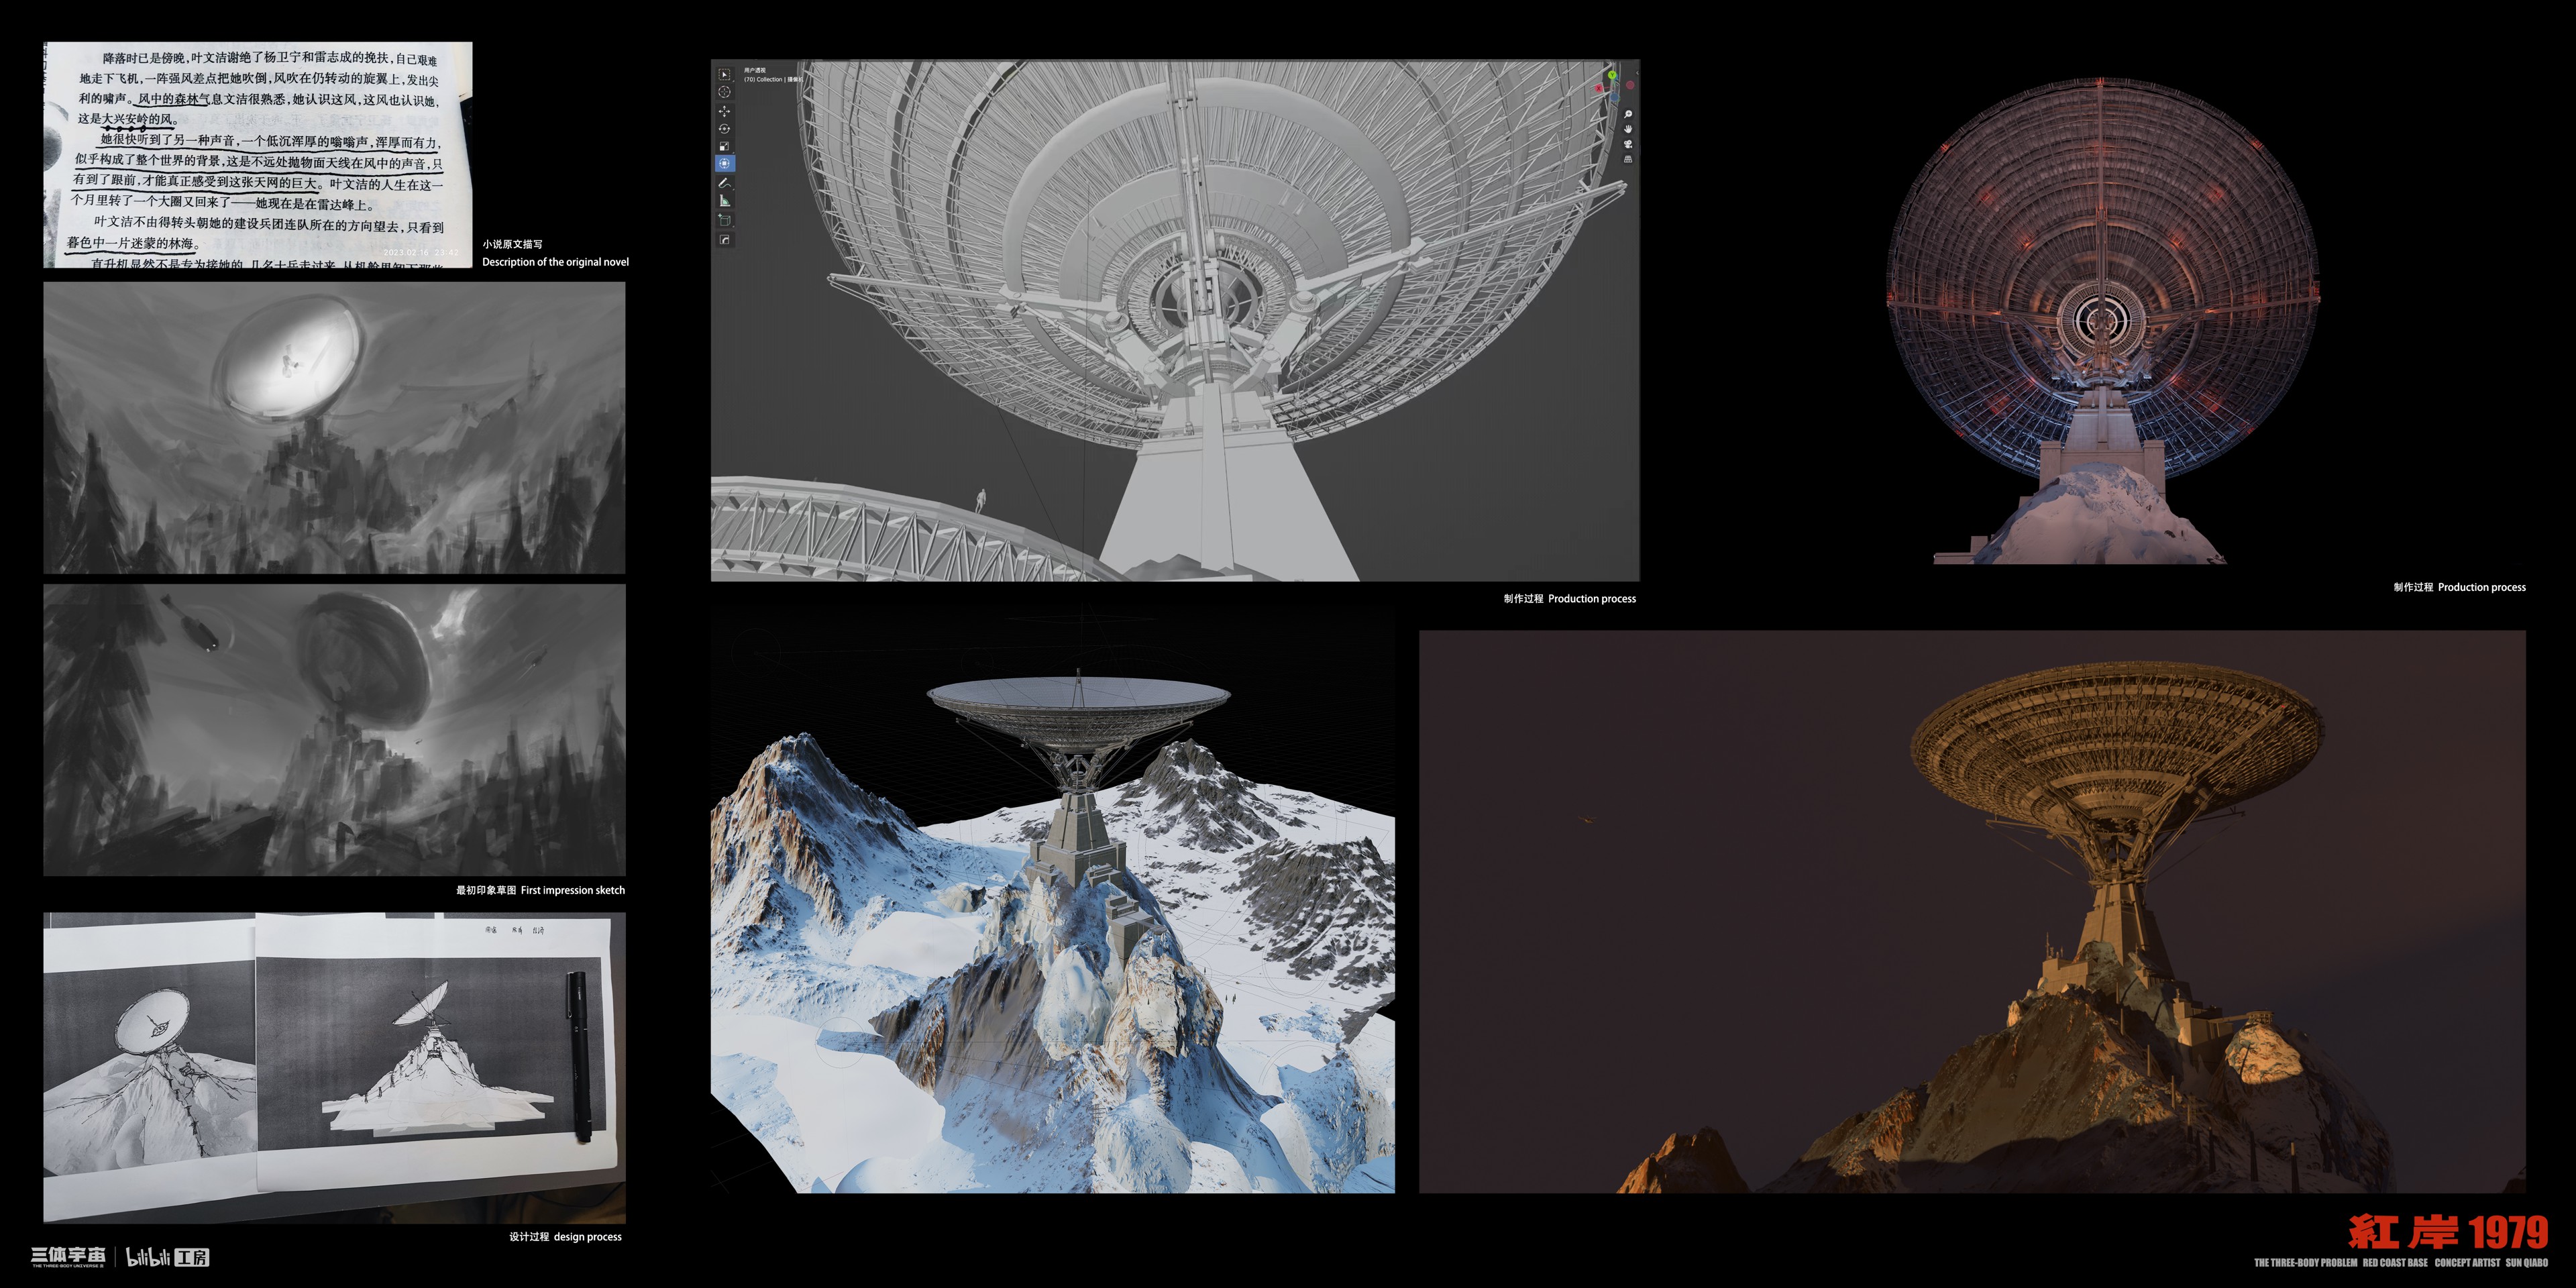Activate the 3D Cursor tool
Viewport: 2576px width, 1288px height.
(x=725, y=92)
